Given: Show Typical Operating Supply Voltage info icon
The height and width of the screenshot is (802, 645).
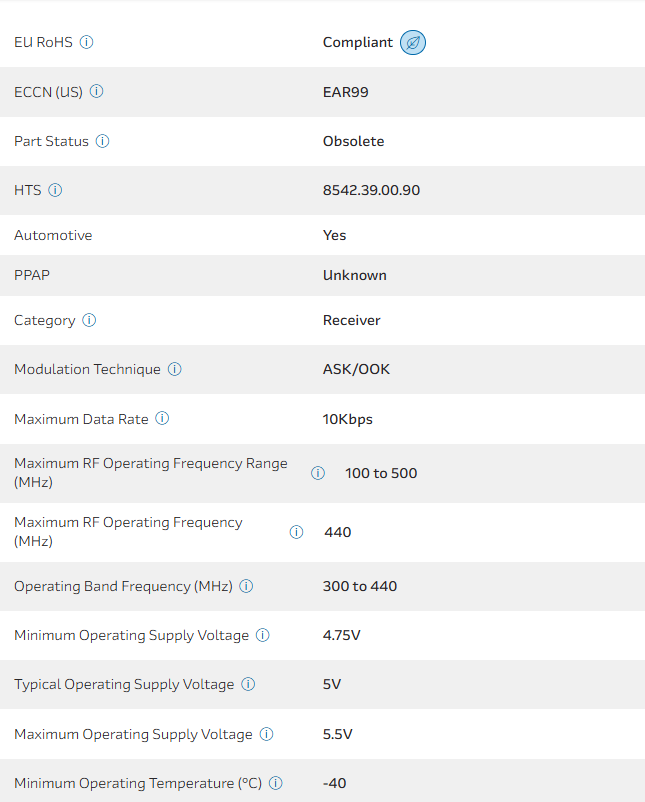Looking at the screenshot, I should click(248, 684).
